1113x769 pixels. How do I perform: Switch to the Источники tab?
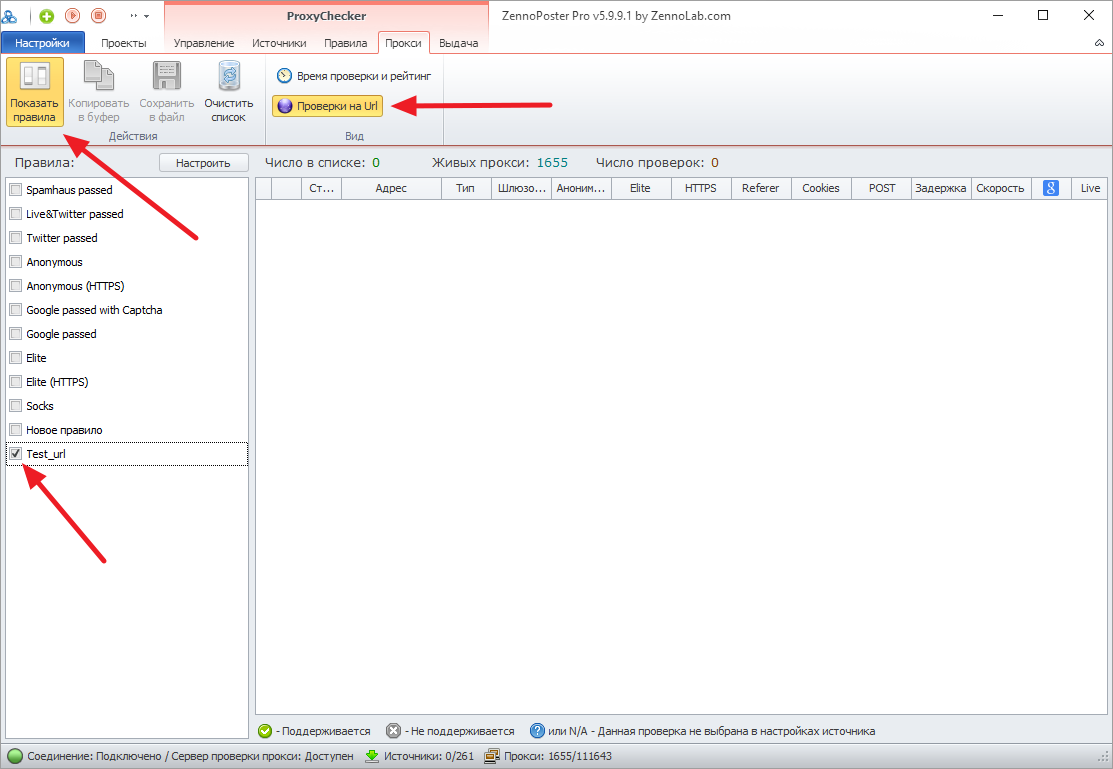[279, 43]
